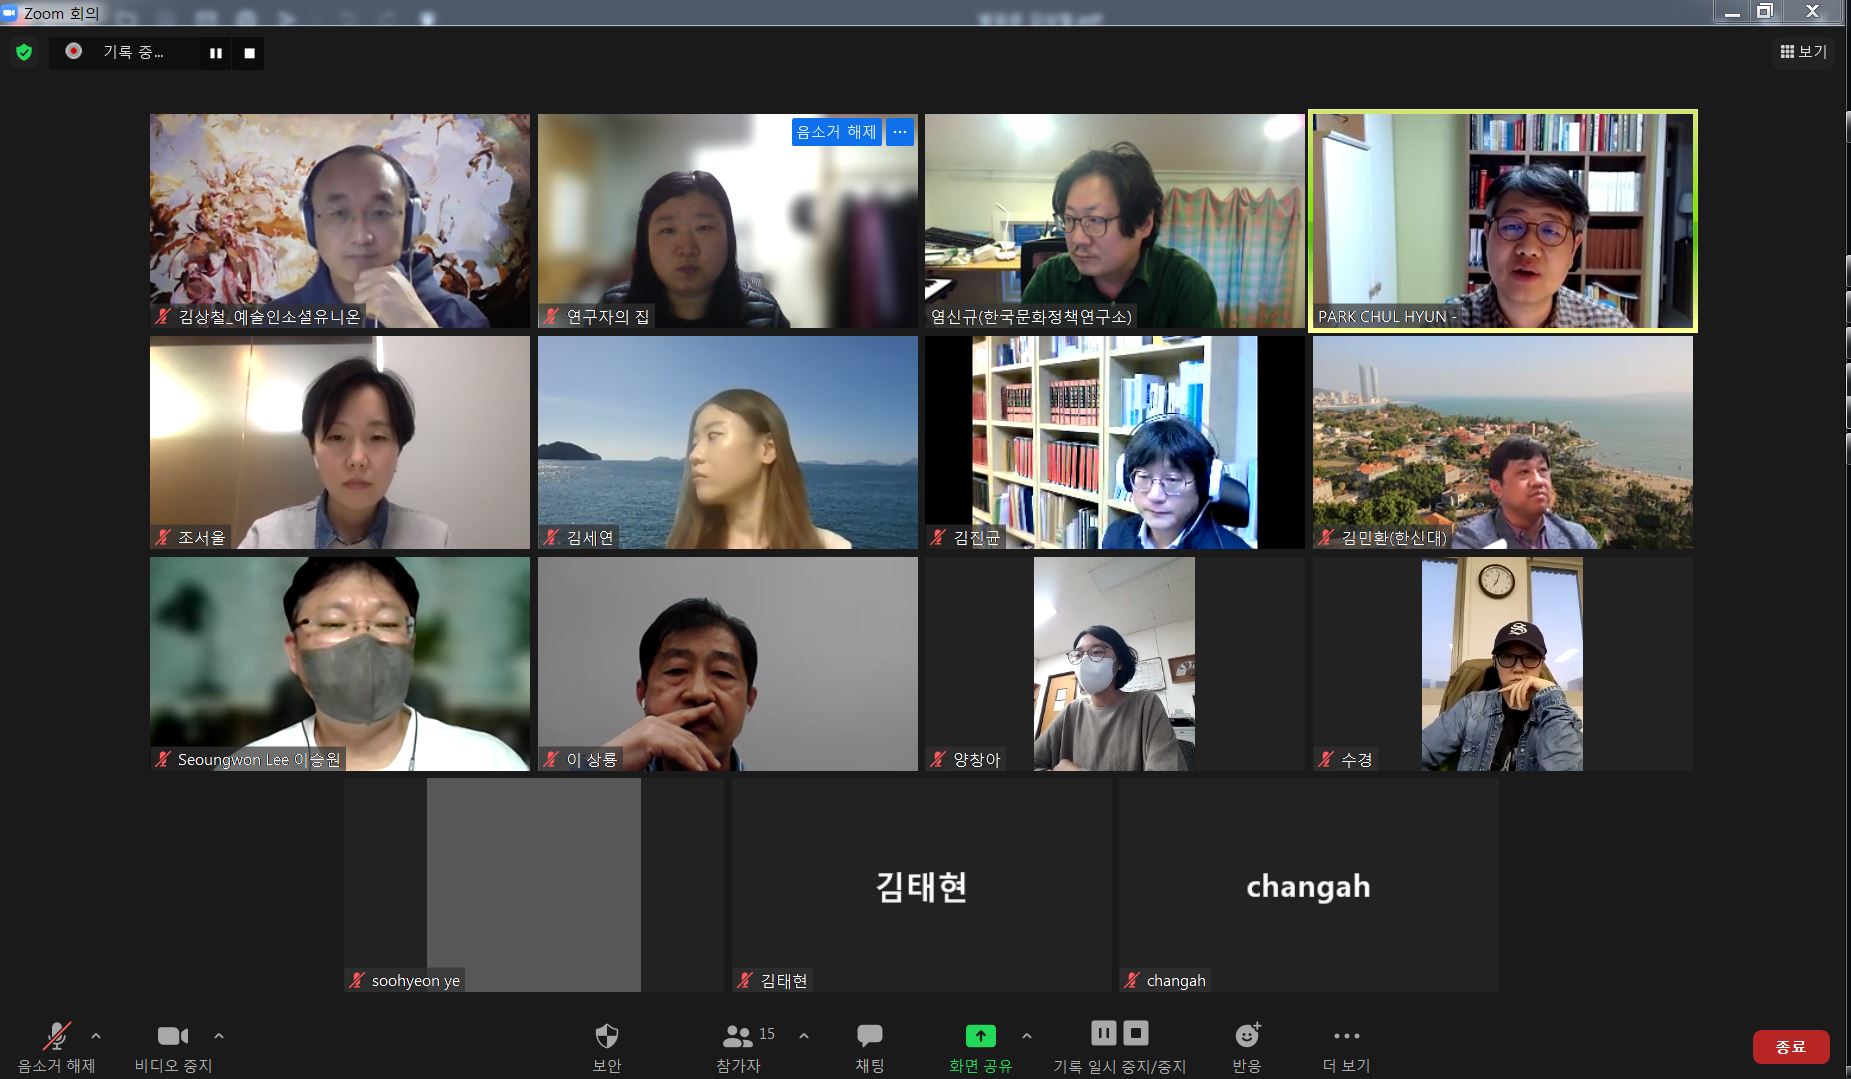Stop the recording in the top bar
The width and height of the screenshot is (1851, 1079).
(249, 53)
